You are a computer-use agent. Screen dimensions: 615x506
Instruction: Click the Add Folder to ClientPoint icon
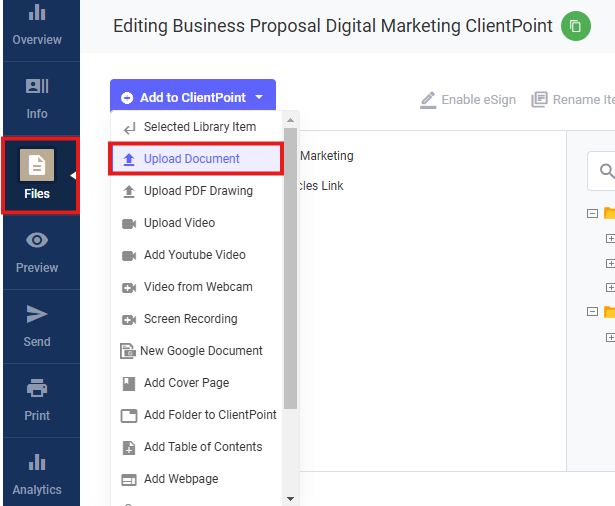coord(129,415)
